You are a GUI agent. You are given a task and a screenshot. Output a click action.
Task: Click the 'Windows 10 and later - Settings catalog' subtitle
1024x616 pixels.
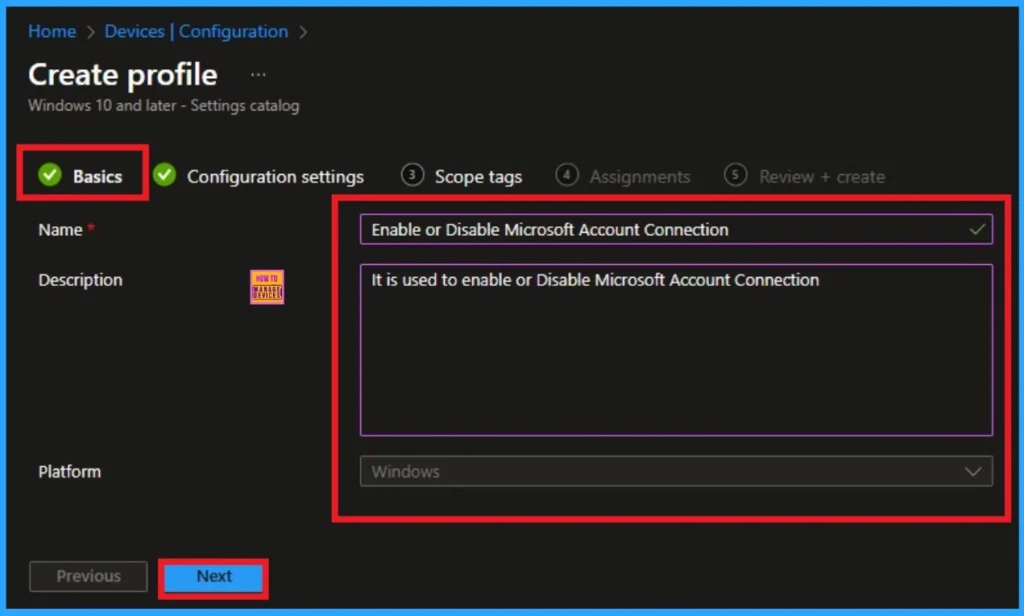(x=163, y=105)
